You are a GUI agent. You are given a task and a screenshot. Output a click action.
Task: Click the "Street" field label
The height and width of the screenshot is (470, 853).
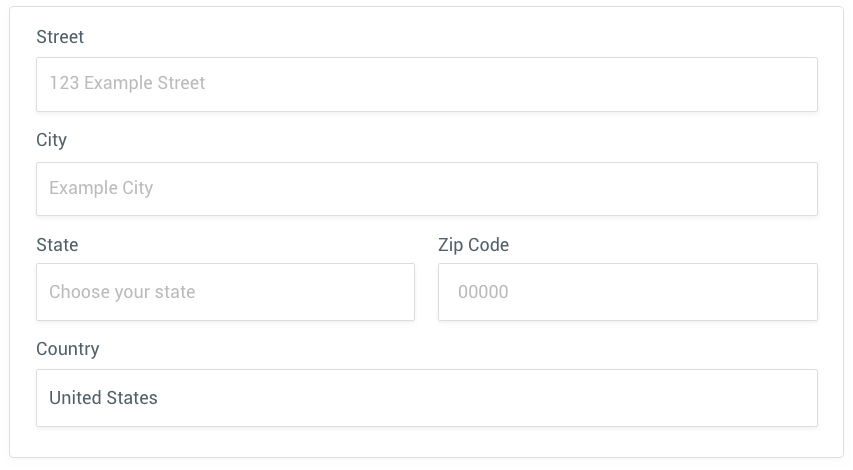point(60,37)
